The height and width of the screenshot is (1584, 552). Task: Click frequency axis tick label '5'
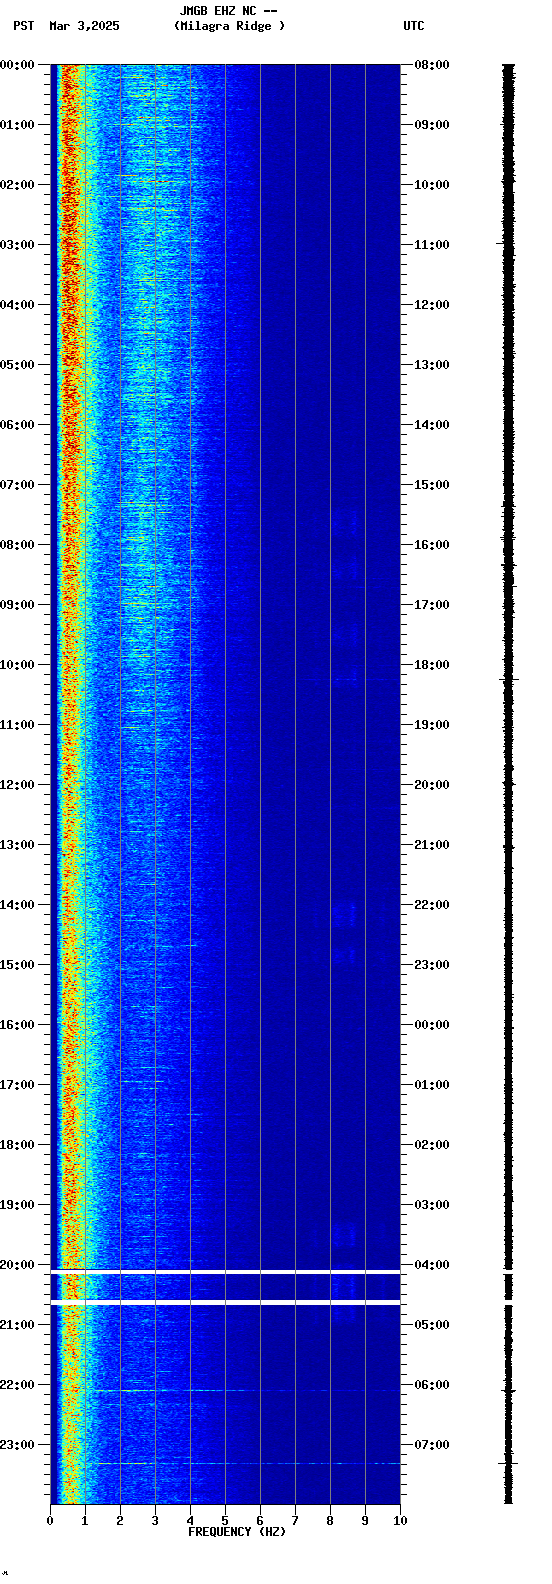tap(225, 1521)
